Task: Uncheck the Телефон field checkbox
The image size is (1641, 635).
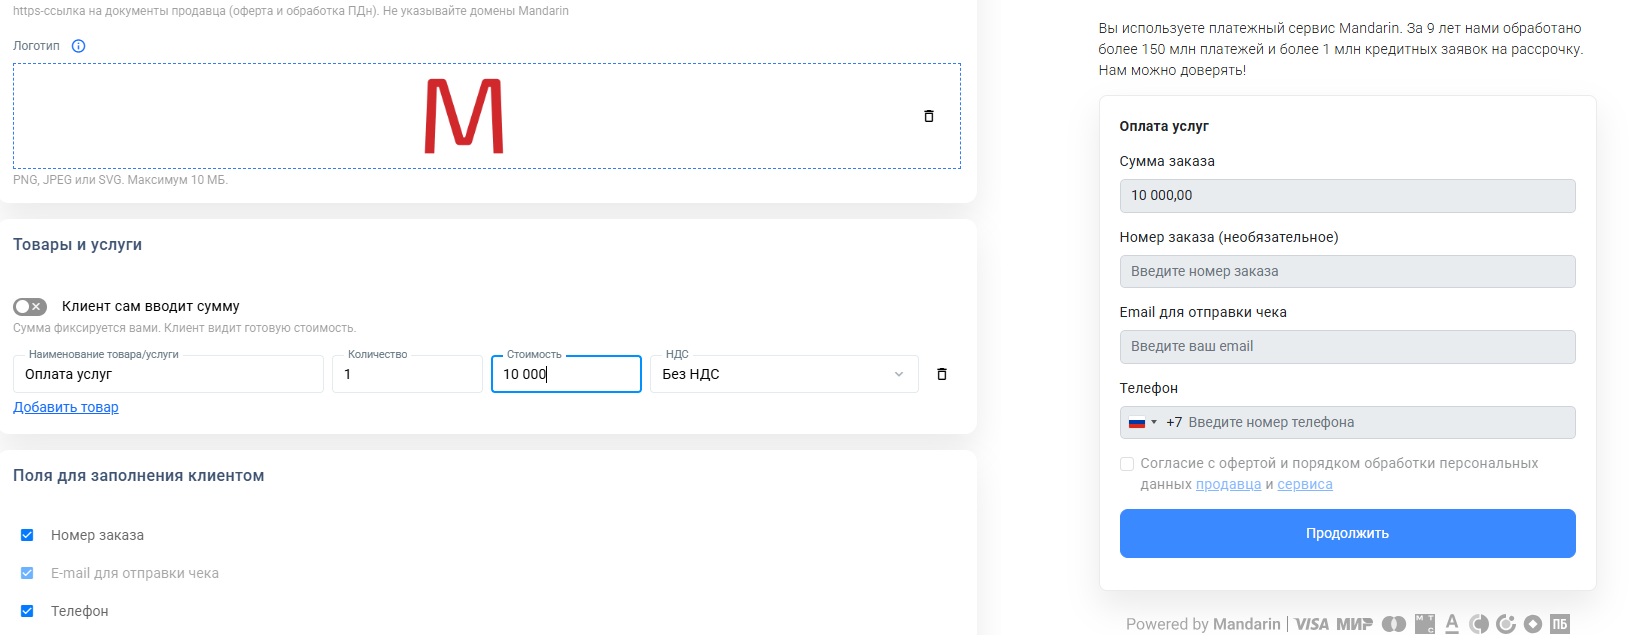Action: pyautogui.click(x=27, y=611)
